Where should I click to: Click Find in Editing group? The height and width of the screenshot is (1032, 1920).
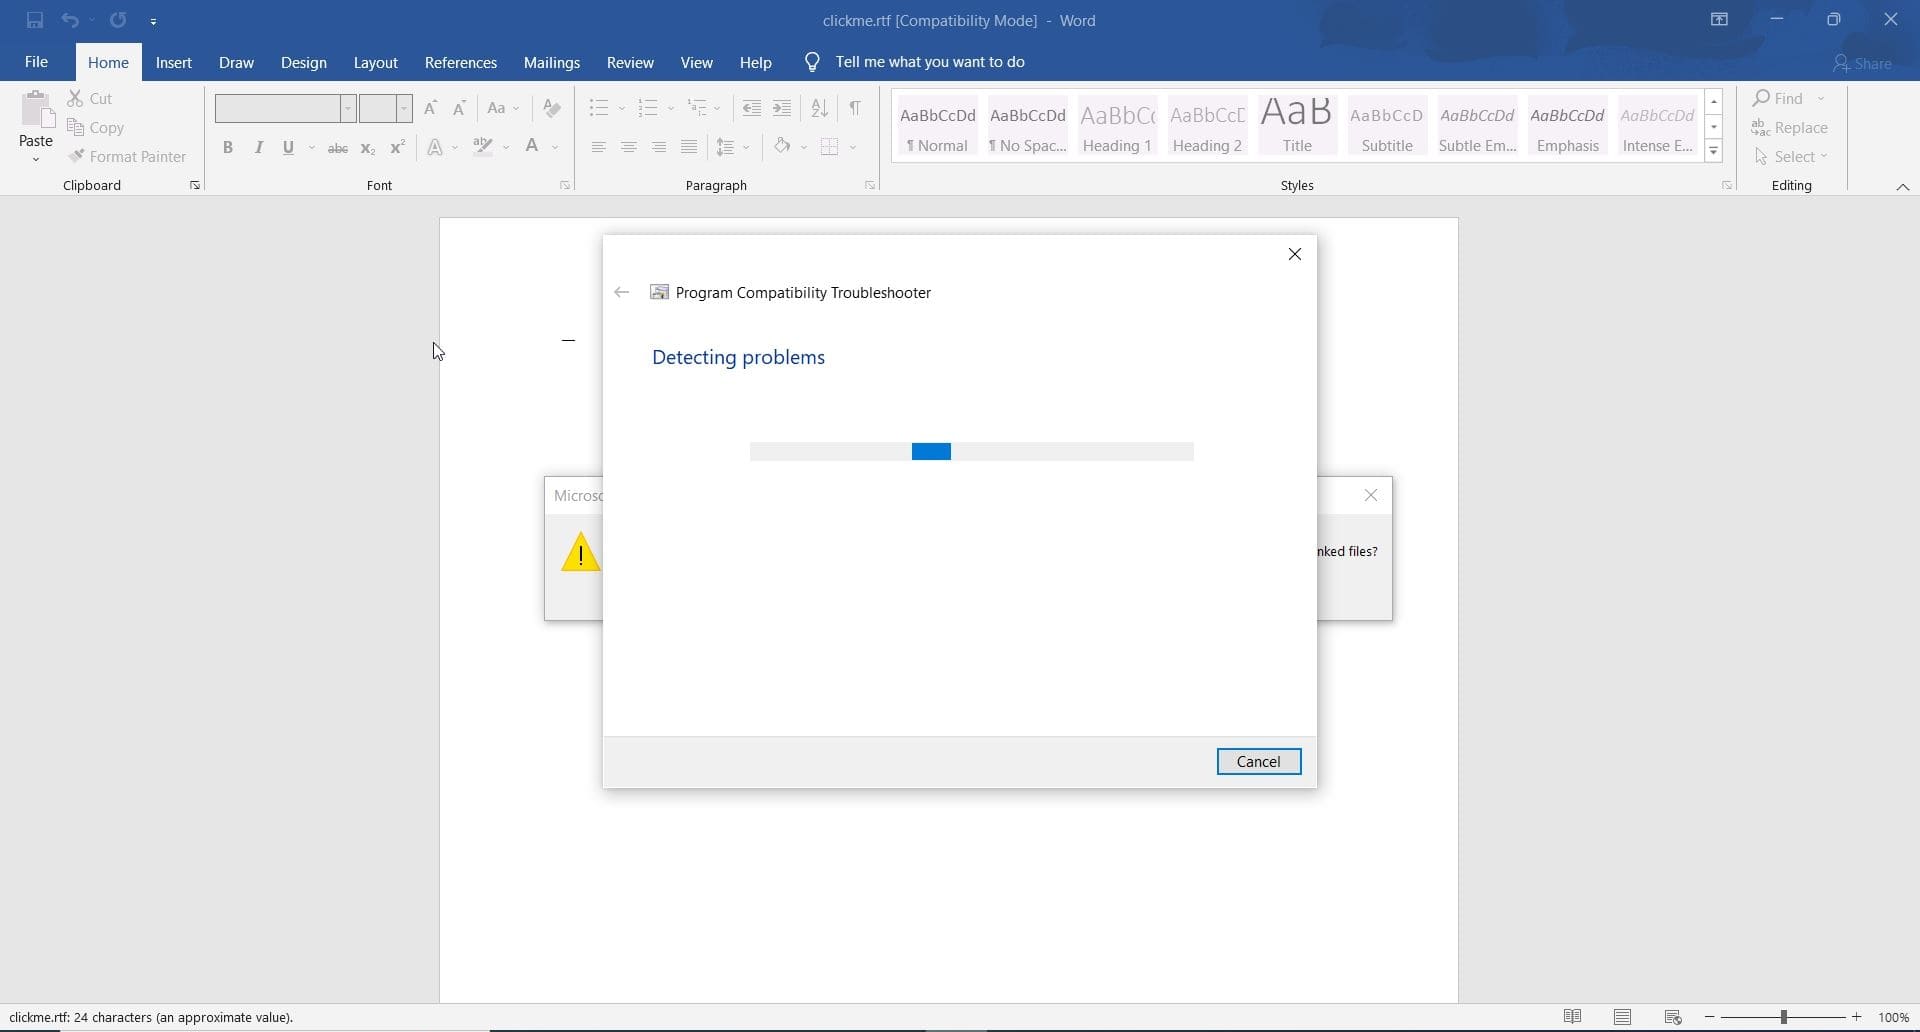pyautogui.click(x=1778, y=98)
